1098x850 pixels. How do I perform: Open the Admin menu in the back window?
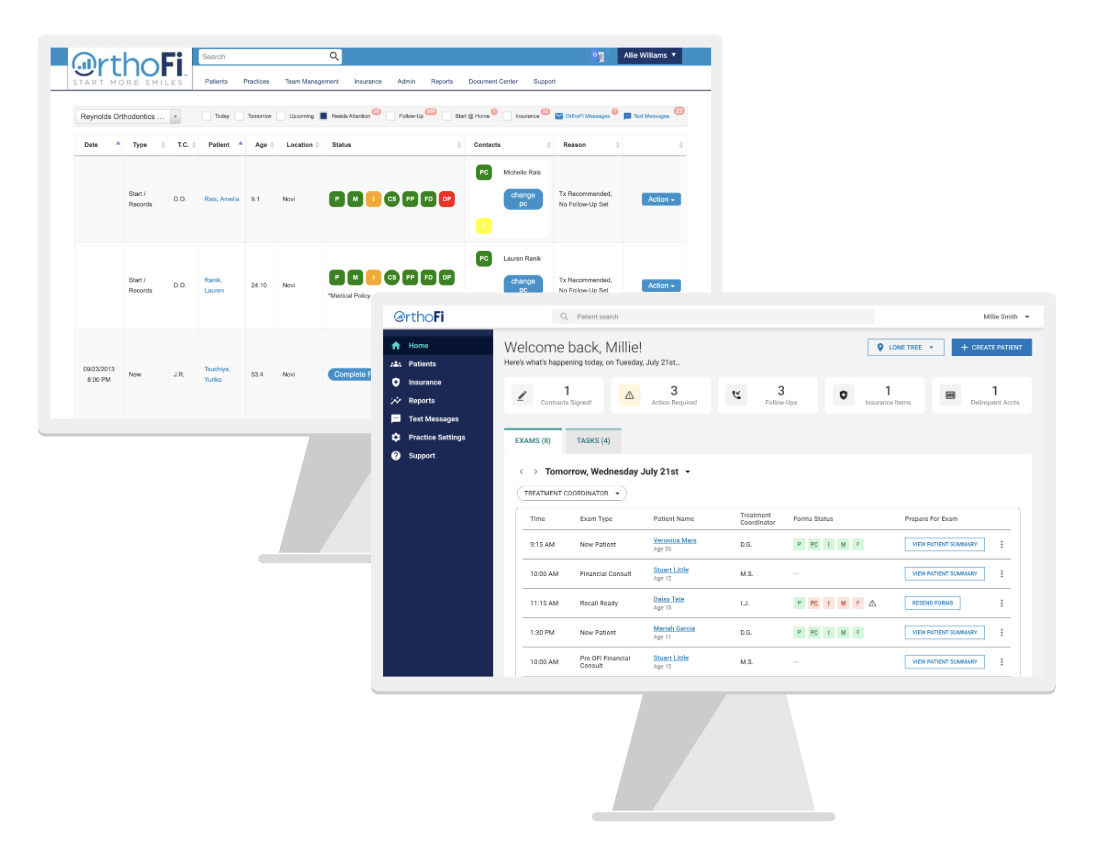(406, 81)
